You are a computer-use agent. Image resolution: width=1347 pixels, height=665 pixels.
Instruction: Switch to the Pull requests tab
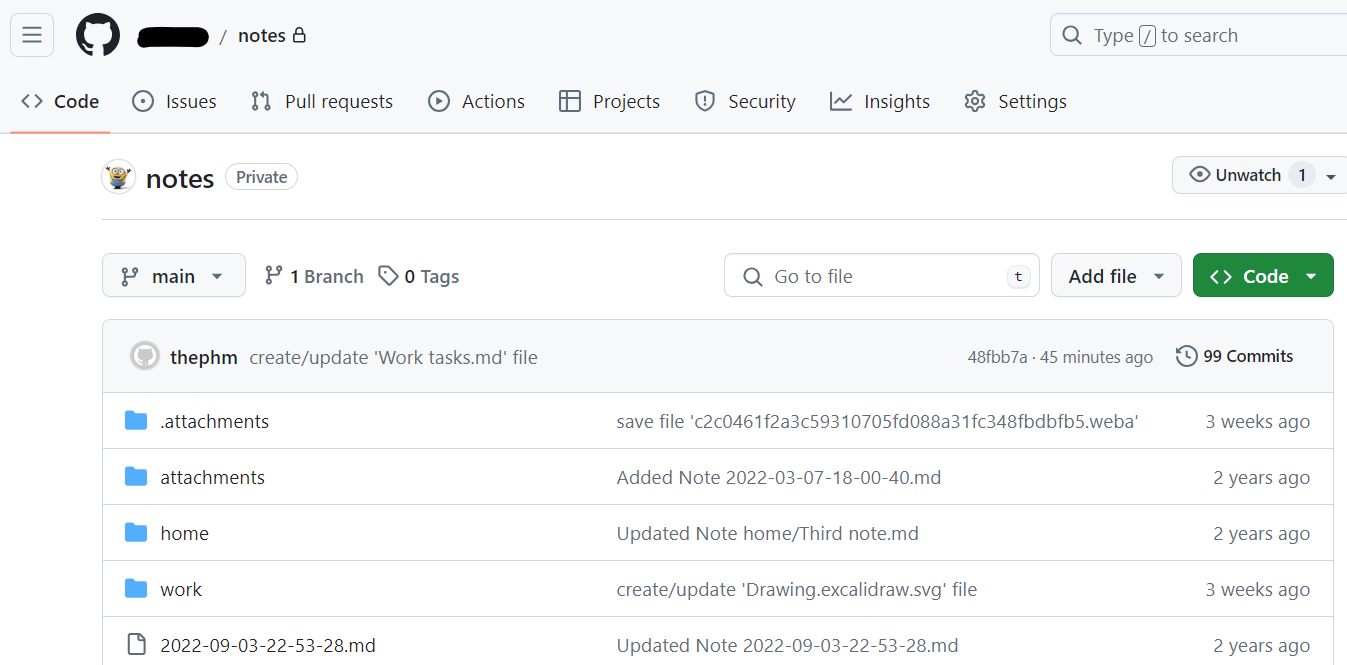[322, 101]
